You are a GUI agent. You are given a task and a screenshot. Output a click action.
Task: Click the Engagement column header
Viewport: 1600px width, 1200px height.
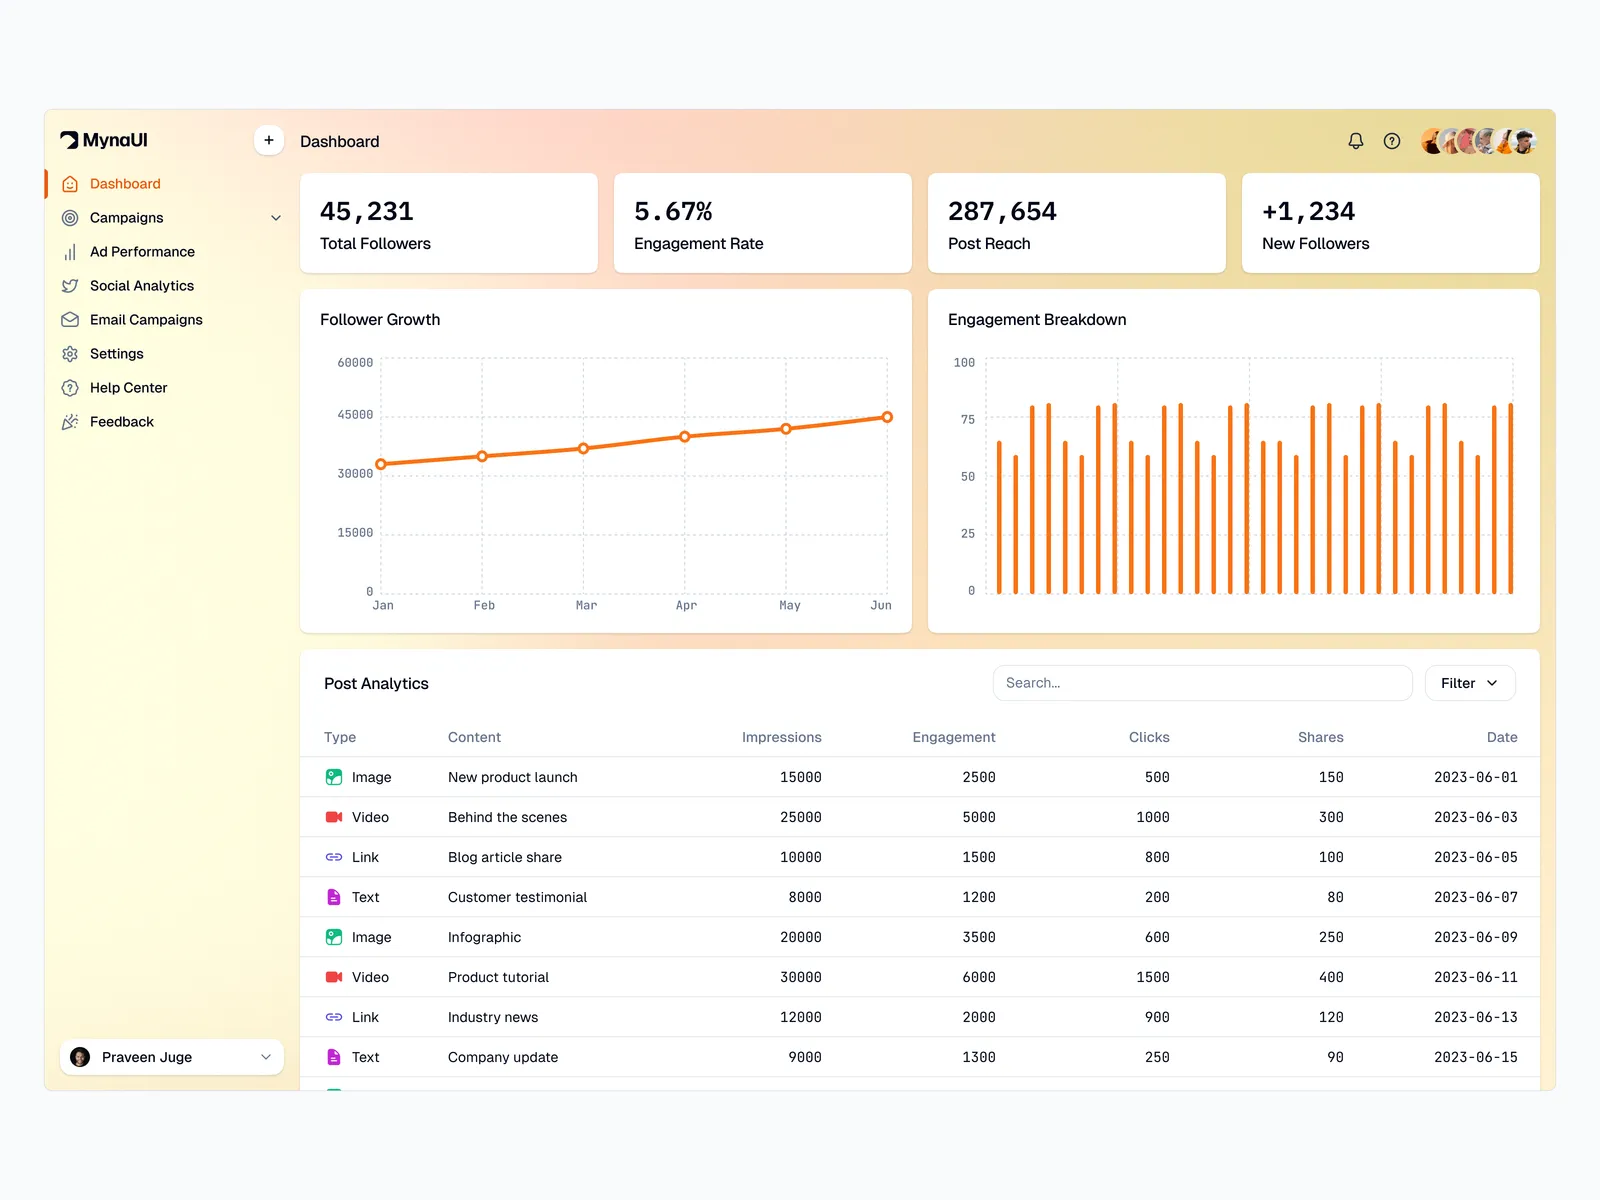(953, 737)
